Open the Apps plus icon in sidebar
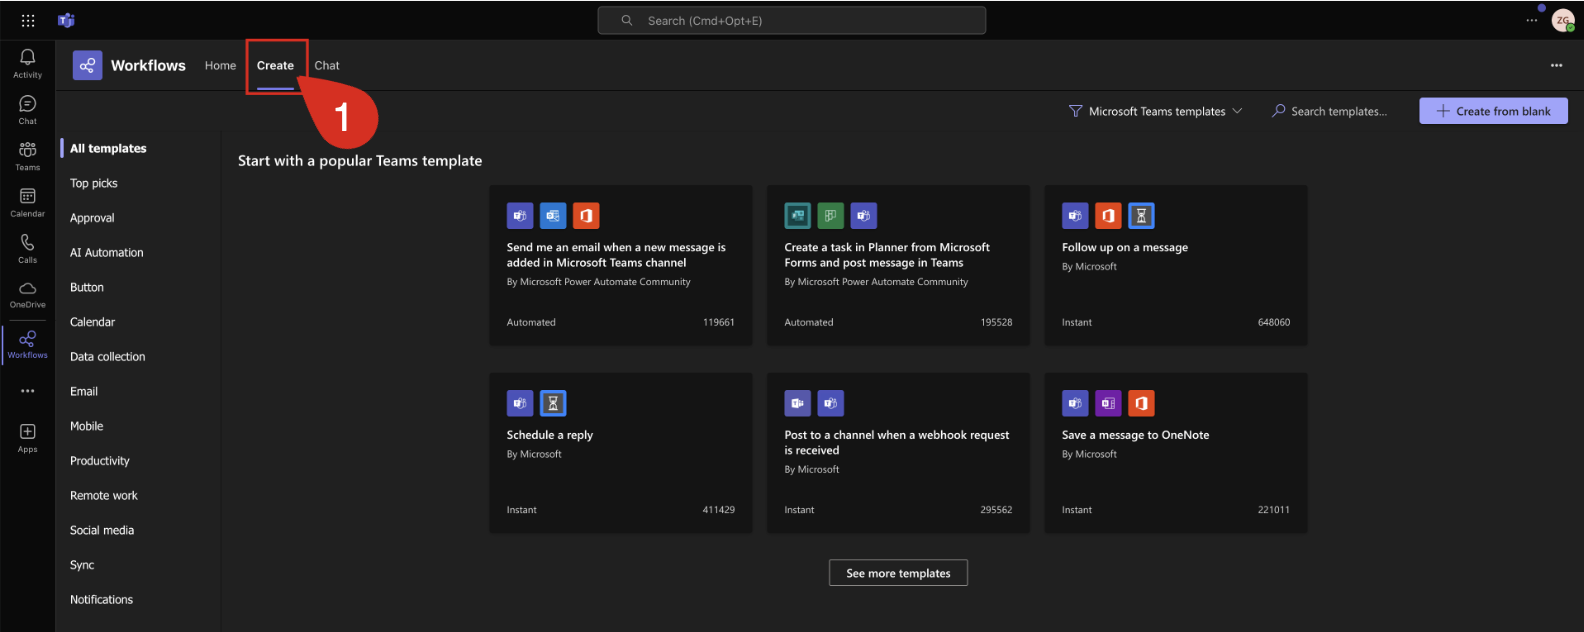Screen dimensions: 1584x632 coord(27,436)
